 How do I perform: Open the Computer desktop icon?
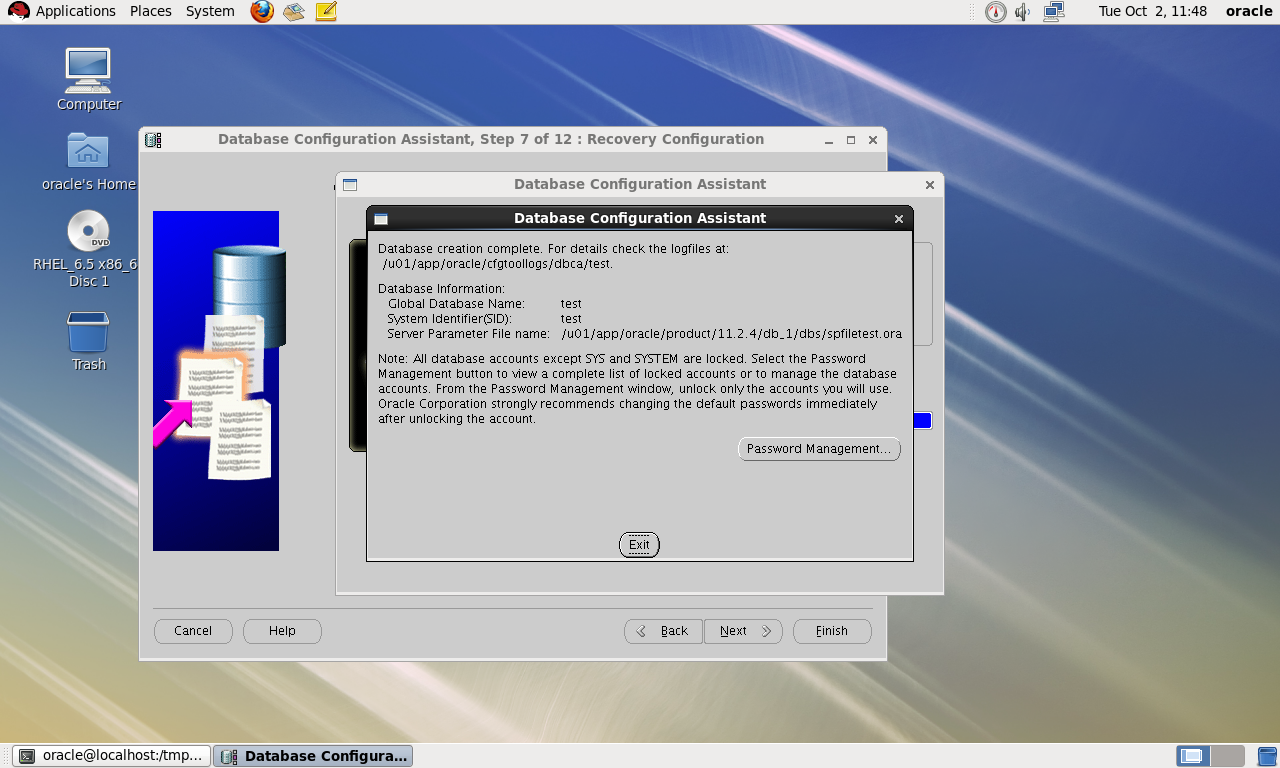coord(89,79)
